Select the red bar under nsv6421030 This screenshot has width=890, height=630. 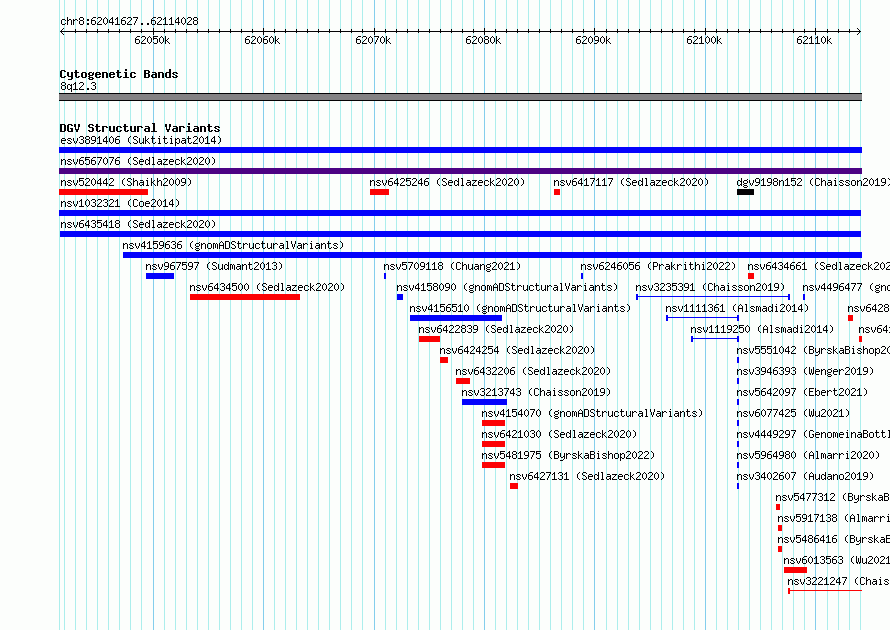tap(493, 444)
